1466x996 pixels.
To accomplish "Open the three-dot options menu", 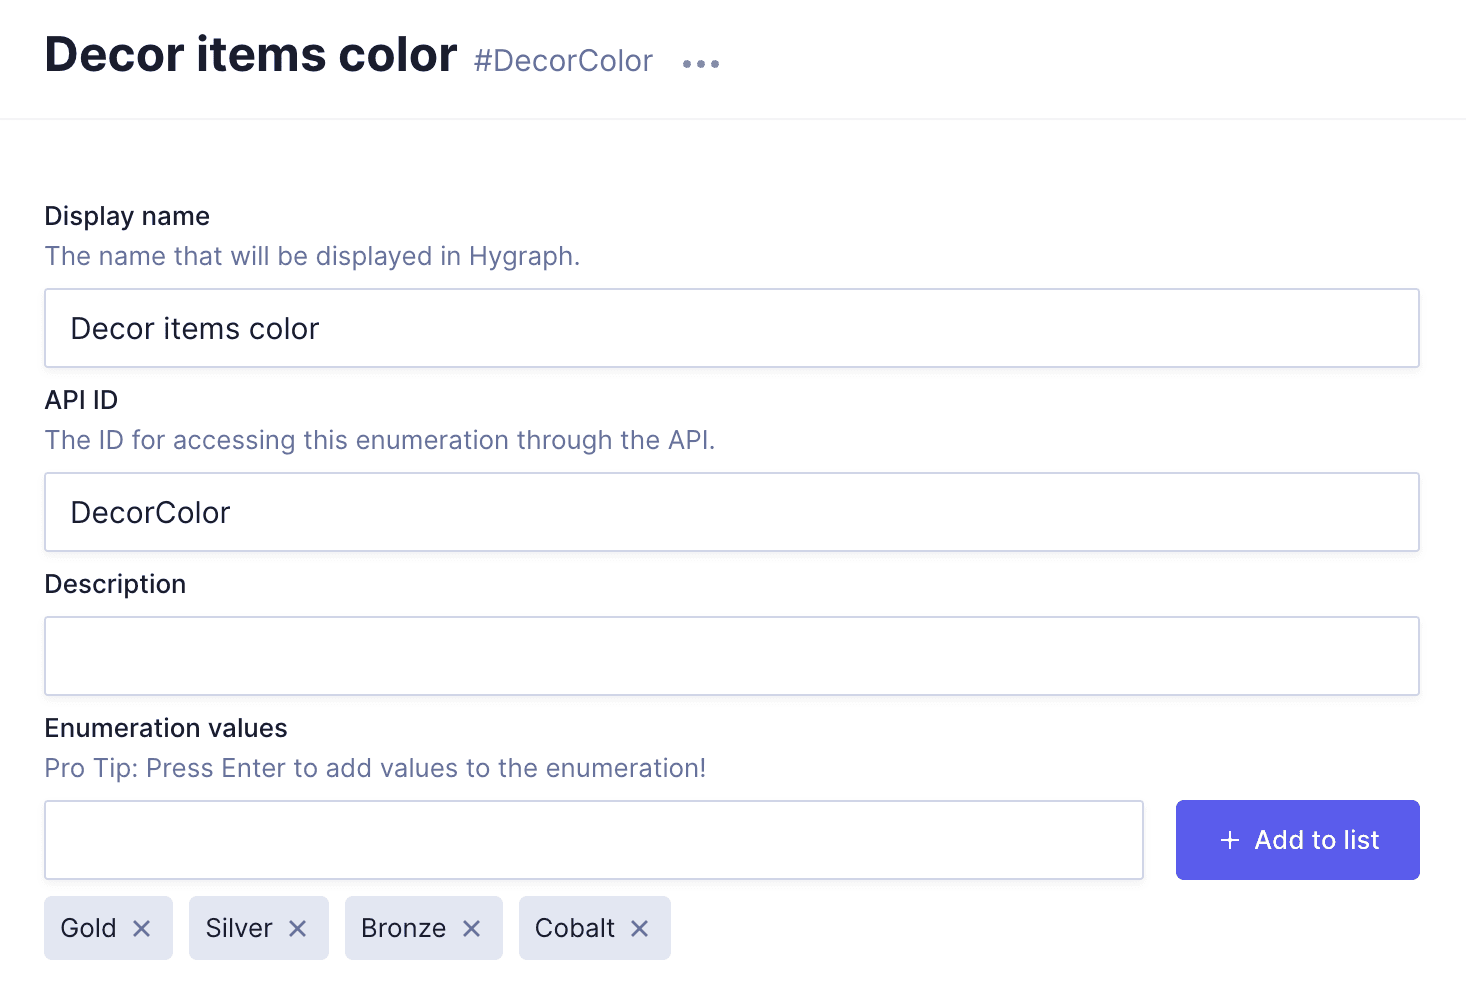I will point(700,63).
